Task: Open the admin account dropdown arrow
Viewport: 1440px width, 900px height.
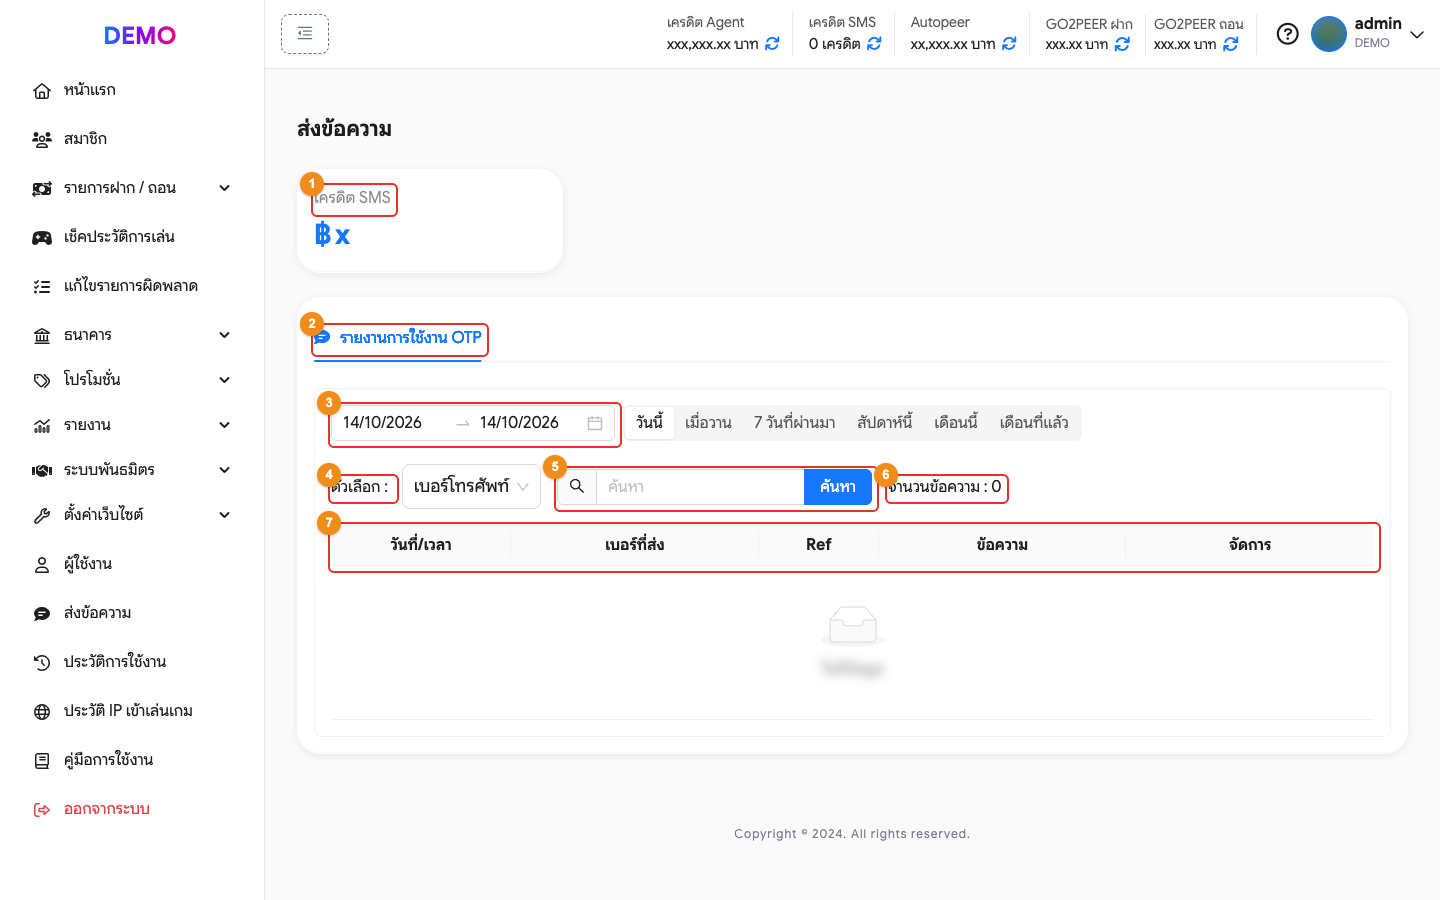Action: click(1417, 35)
